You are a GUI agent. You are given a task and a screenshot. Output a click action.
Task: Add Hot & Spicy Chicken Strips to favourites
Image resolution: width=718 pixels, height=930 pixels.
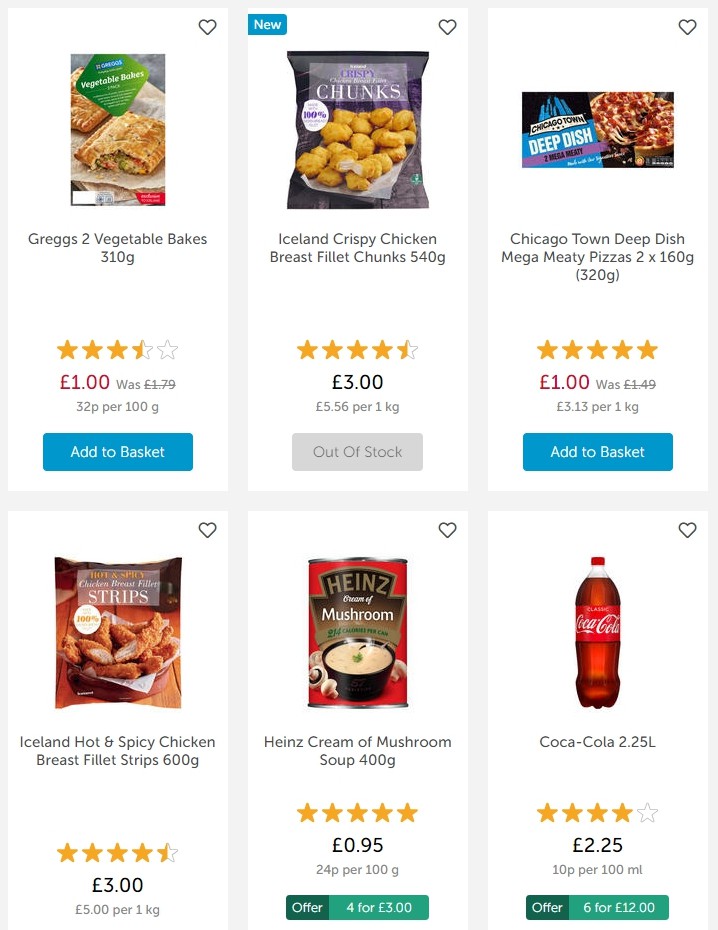[x=207, y=530]
